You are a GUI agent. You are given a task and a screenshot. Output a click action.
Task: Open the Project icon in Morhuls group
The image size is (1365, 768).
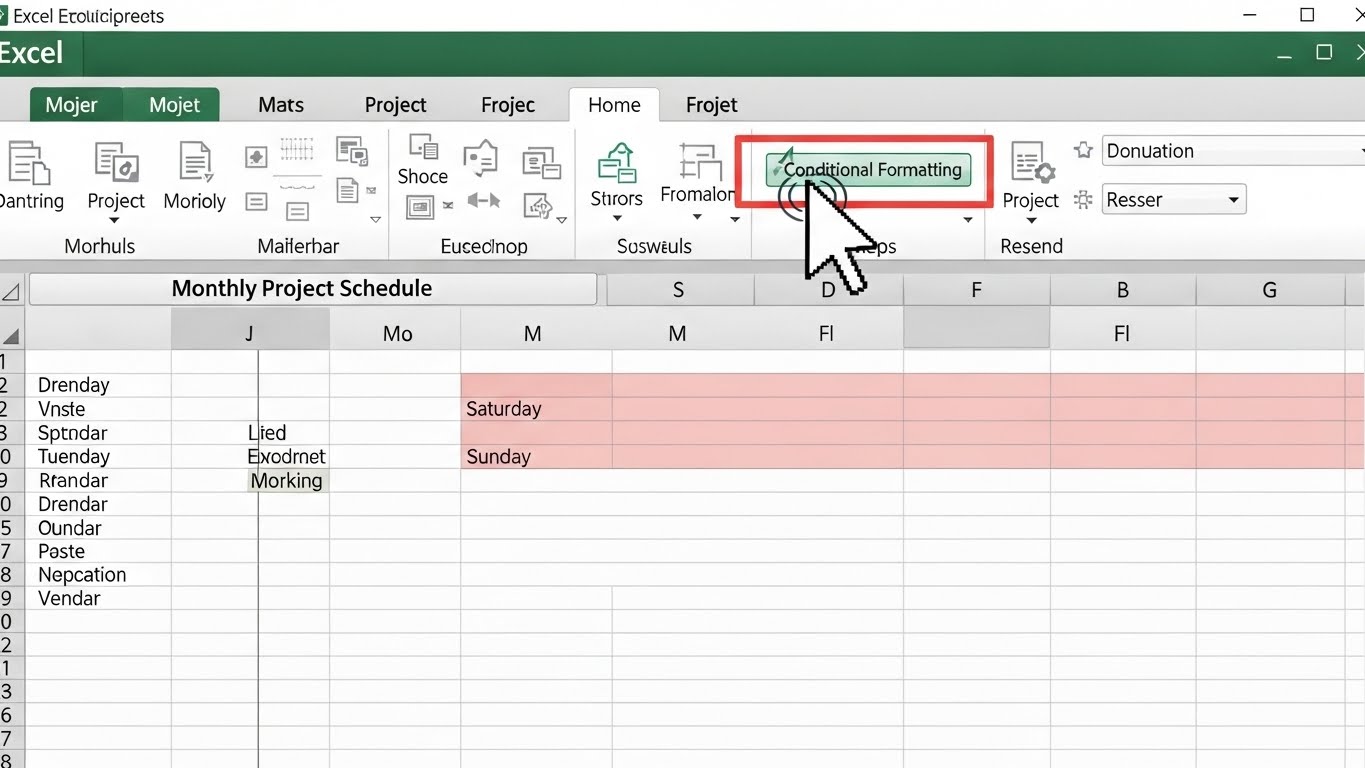pos(116,163)
